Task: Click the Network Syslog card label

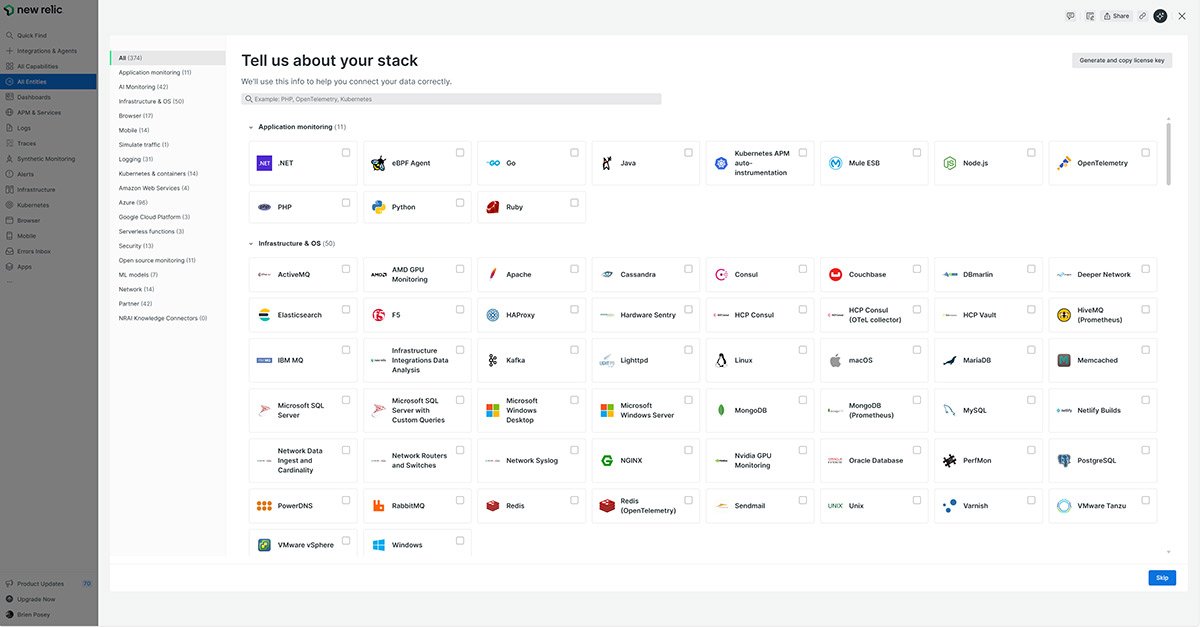Action: point(532,461)
